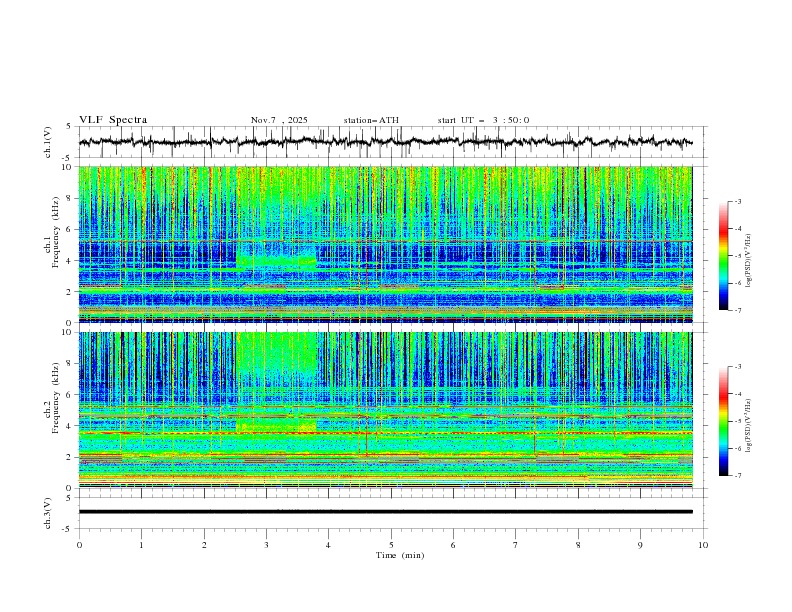Click the date "Nov.7 , 2025" in header
Viewport: 792px width, 612px height.
point(279,120)
